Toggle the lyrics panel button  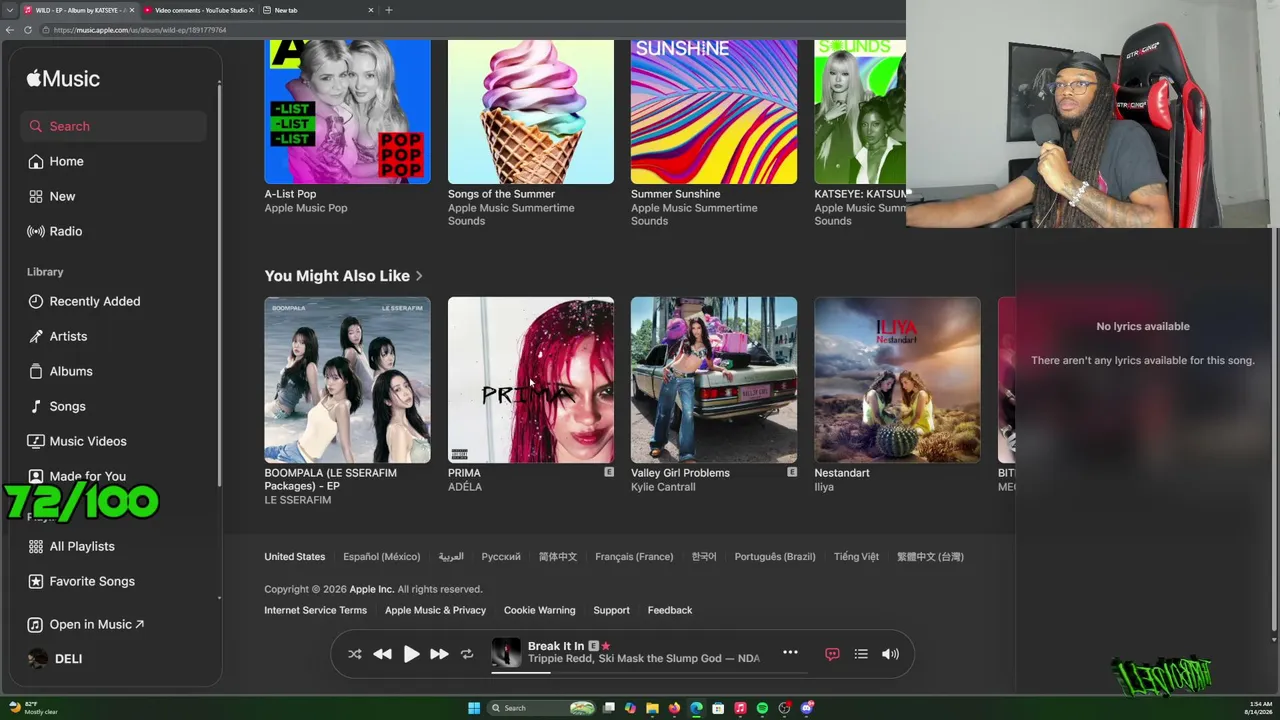coord(832,654)
